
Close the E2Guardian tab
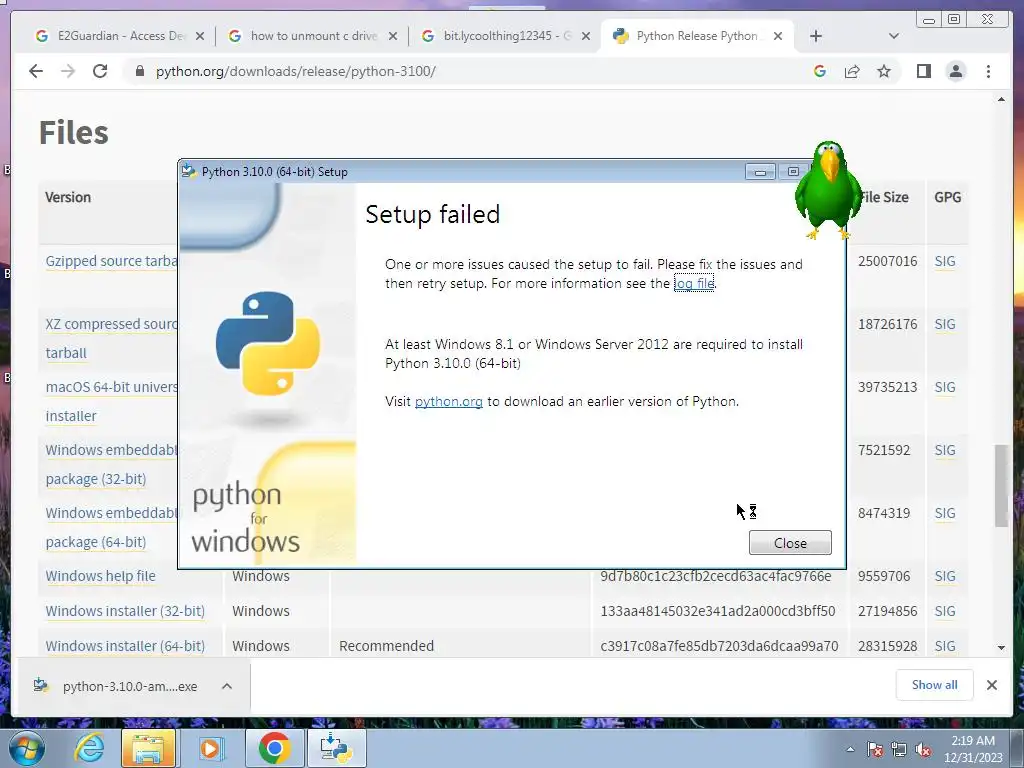pyautogui.click(x=200, y=36)
